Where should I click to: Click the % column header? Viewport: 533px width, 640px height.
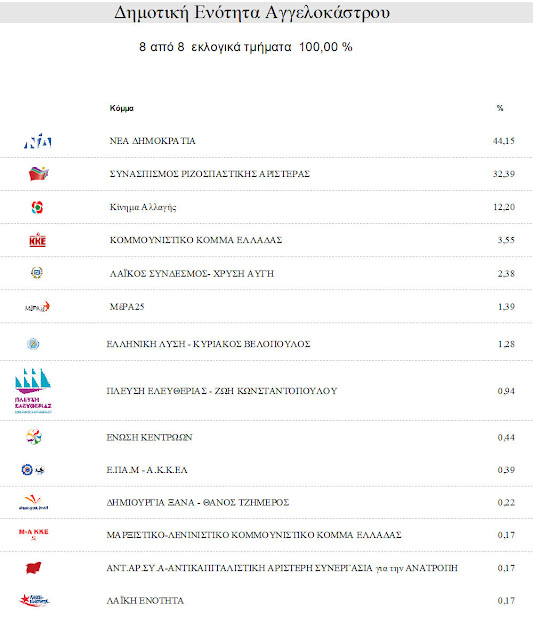[500, 108]
